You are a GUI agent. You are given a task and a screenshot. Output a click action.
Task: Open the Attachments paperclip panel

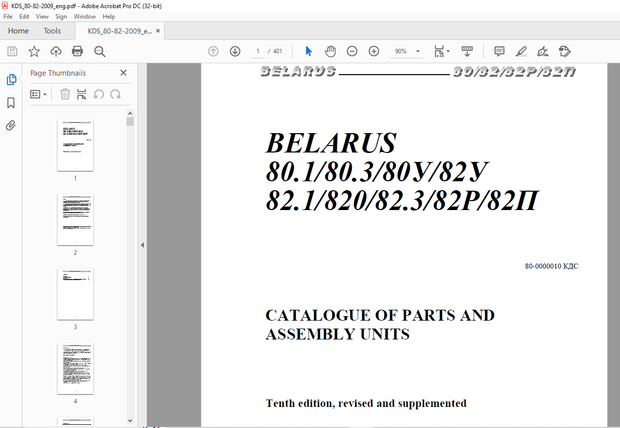pyautogui.click(x=11, y=126)
